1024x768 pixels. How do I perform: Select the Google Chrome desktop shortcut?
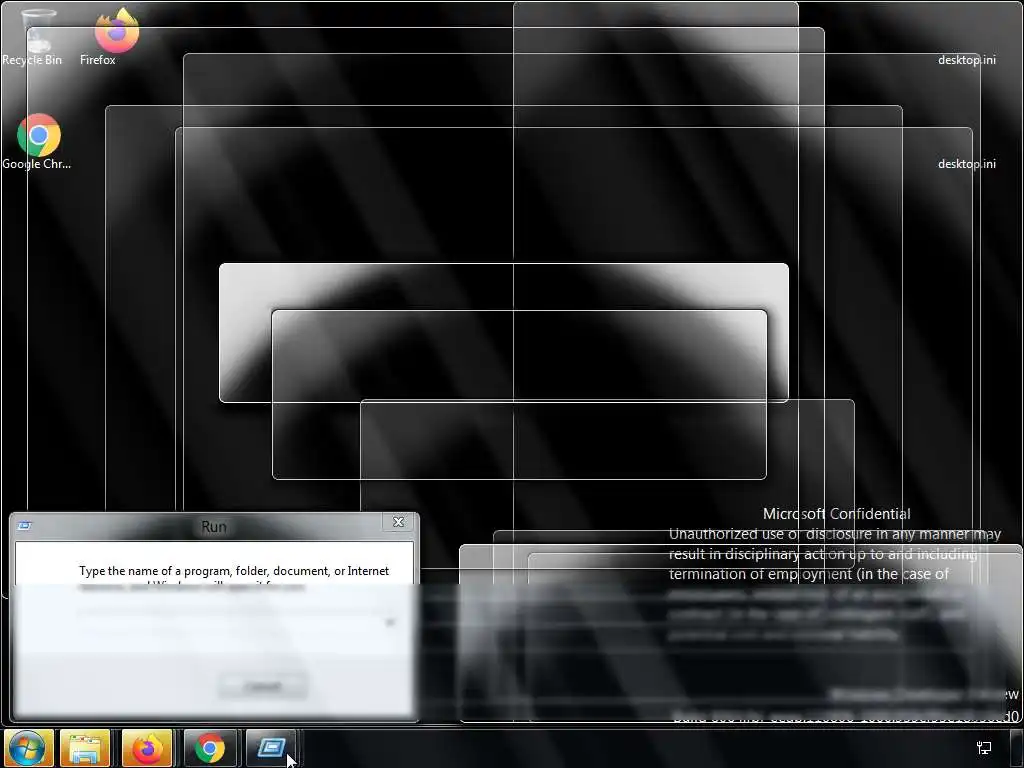tap(37, 142)
